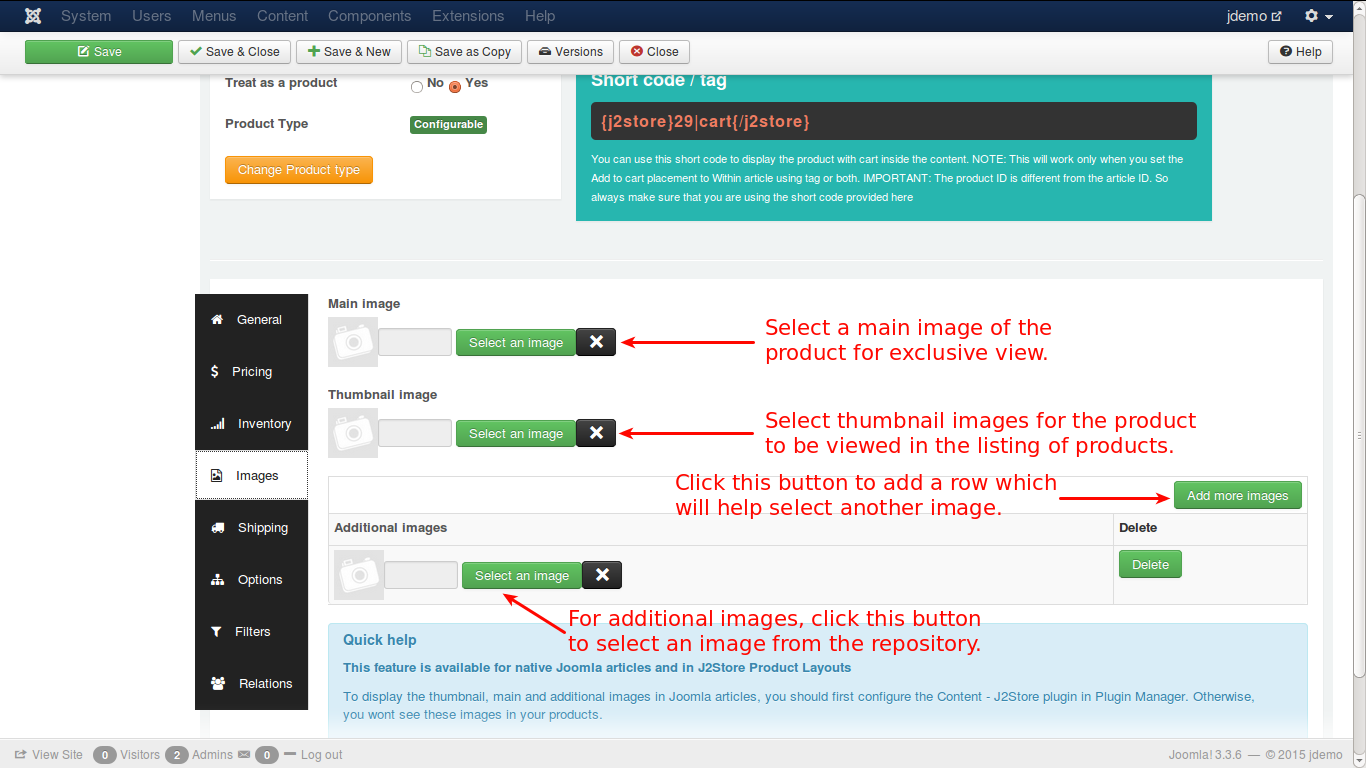Open the Users menu
The height and width of the screenshot is (768, 1366).
(x=152, y=16)
